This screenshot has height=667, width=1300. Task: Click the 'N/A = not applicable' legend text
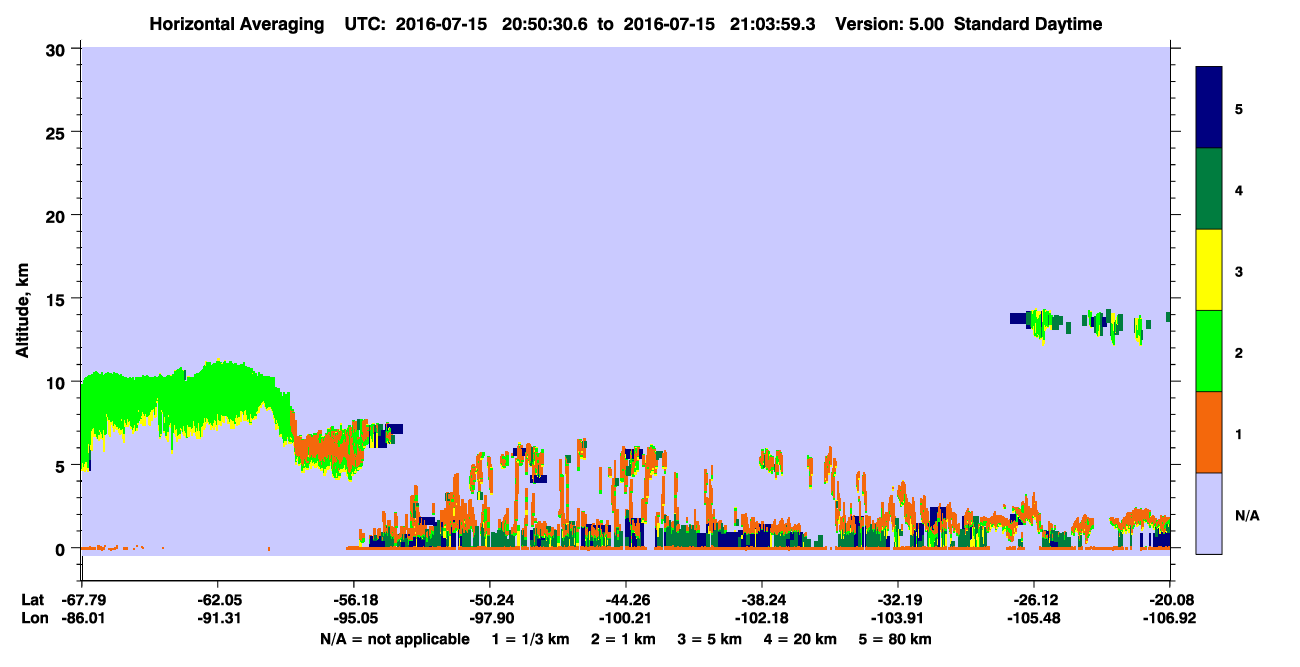pyautogui.click(x=394, y=639)
